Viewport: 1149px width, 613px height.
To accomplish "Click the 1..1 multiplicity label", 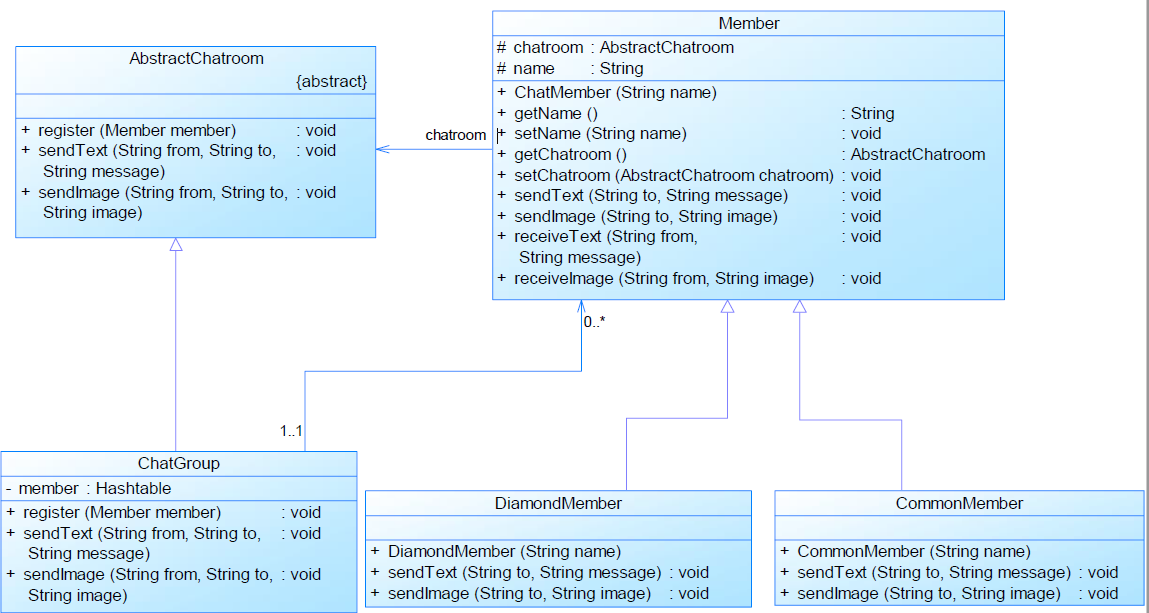I will (x=291, y=431).
